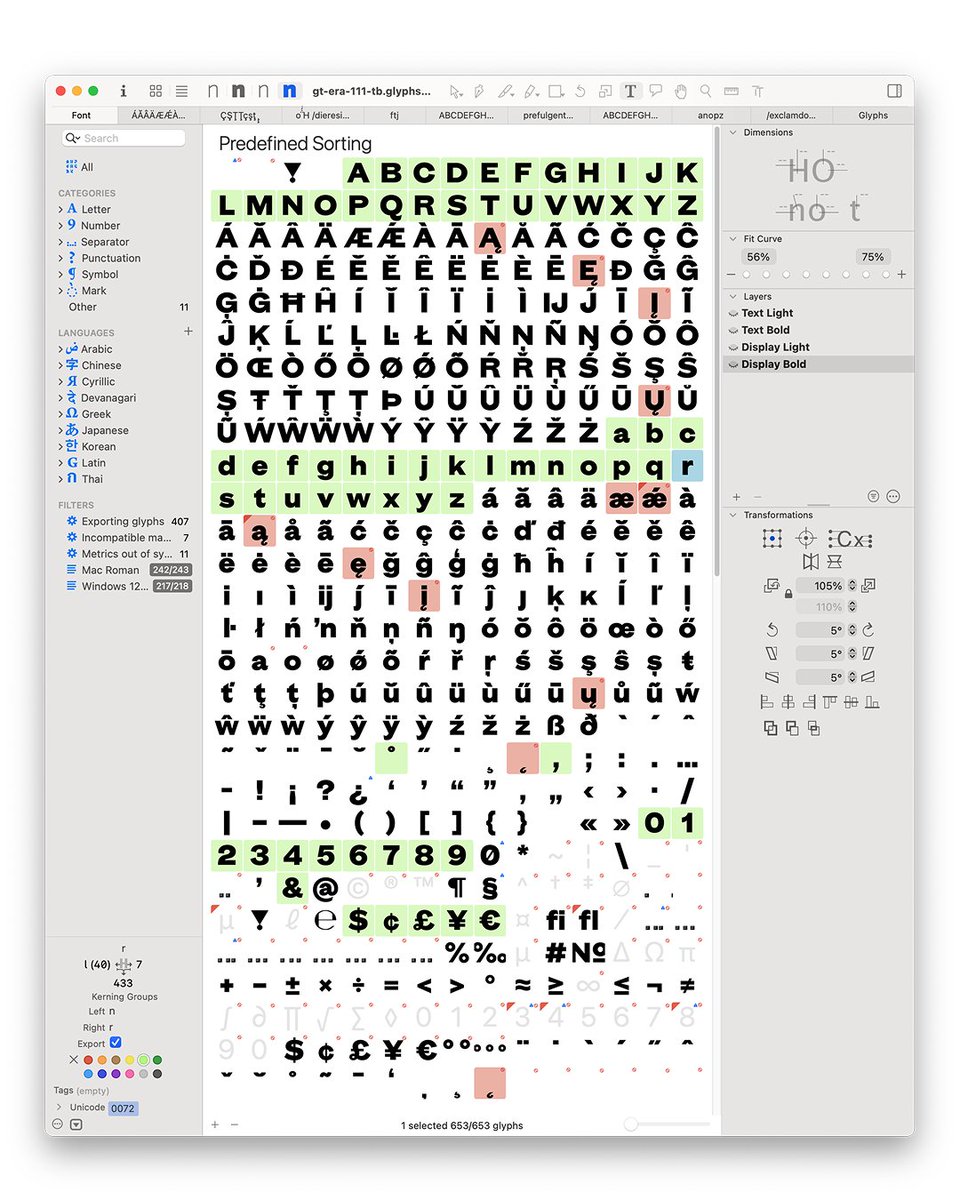Pick the purple glyph color swatch

[x=116, y=1074]
